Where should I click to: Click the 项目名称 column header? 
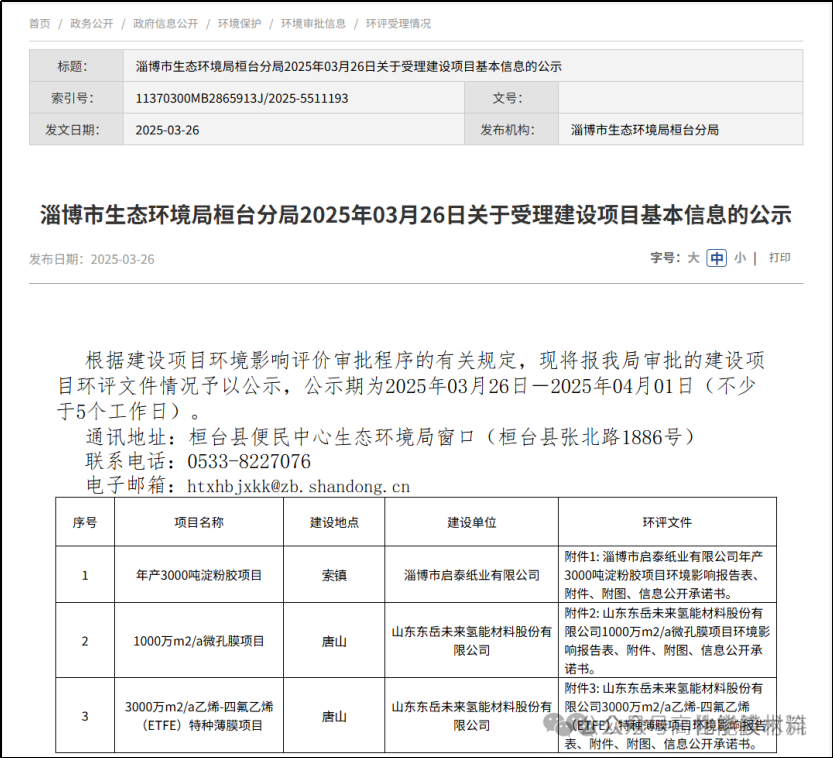tap(199, 522)
